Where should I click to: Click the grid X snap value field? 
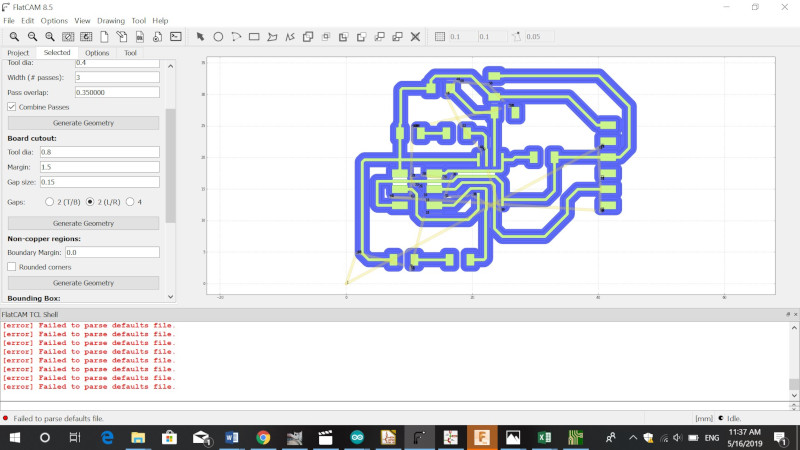[462, 37]
